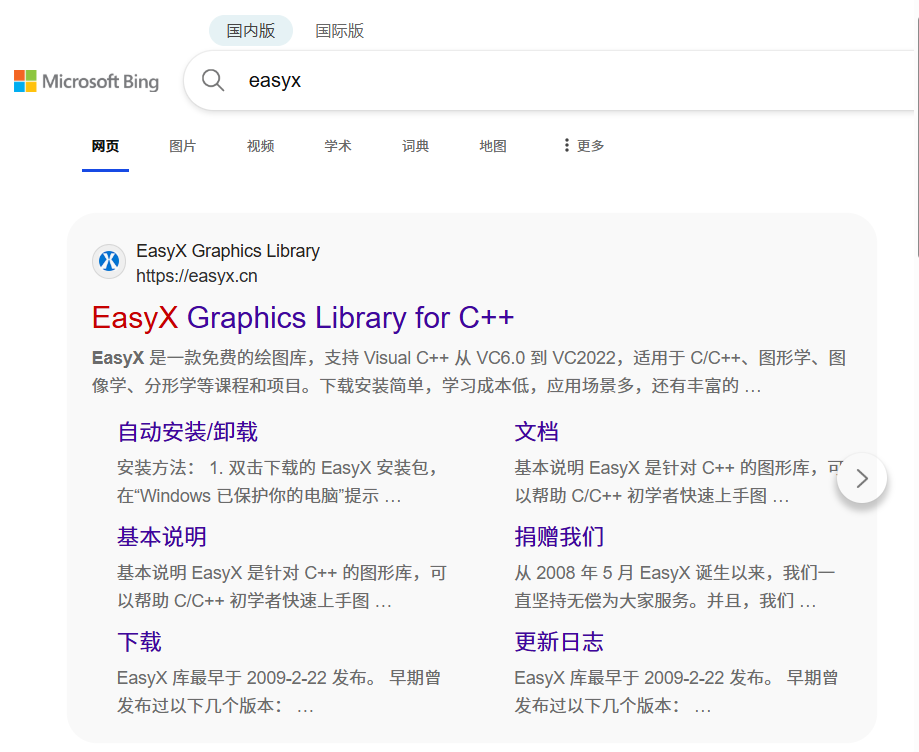Open the three-dot 更多 menu
This screenshot has width=919, height=752.
click(583, 145)
